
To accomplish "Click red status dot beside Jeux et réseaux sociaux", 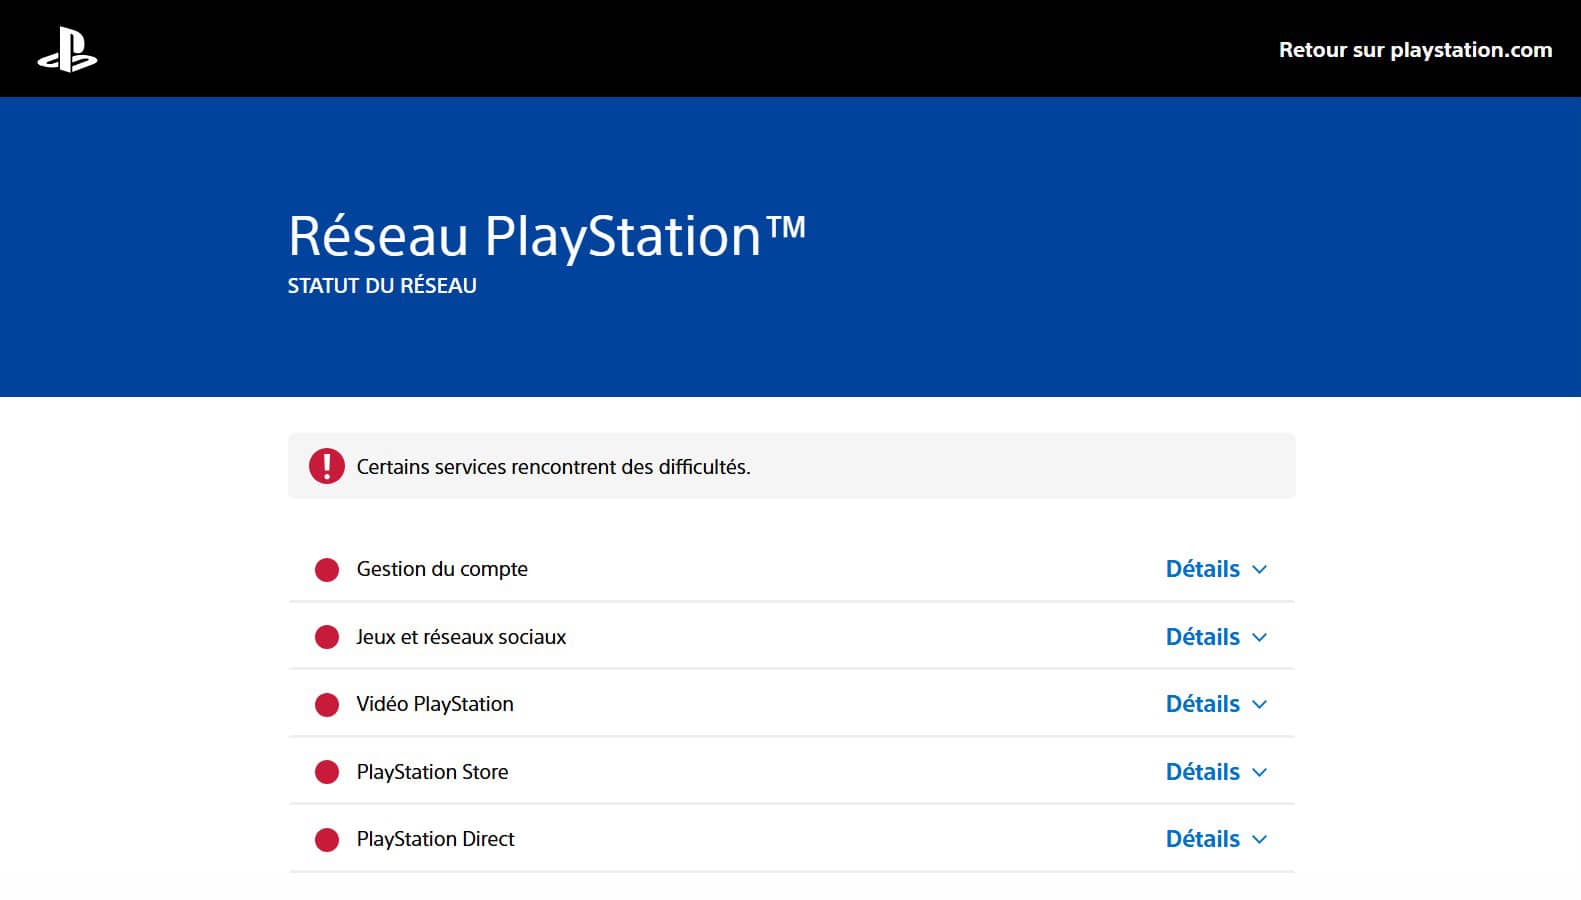I will pyautogui.click(x=327, y=637).
